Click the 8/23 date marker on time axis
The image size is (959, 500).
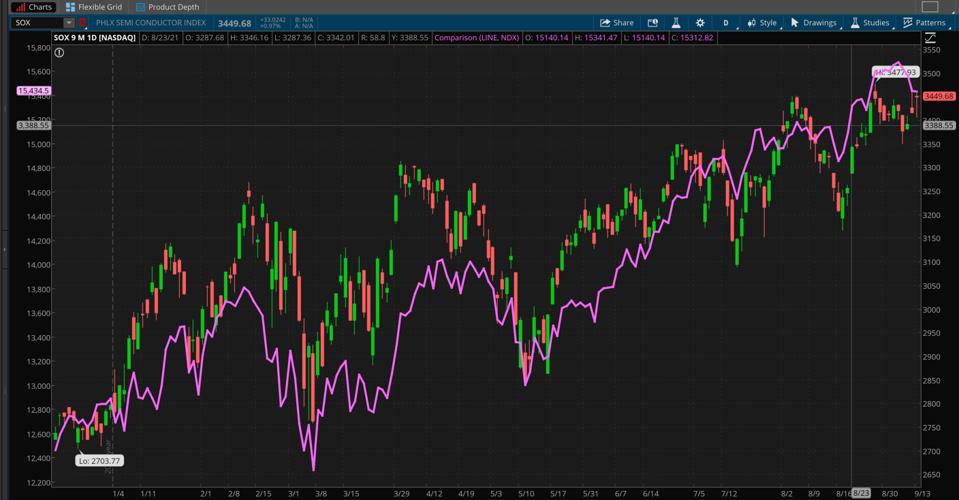coord(861,493)
